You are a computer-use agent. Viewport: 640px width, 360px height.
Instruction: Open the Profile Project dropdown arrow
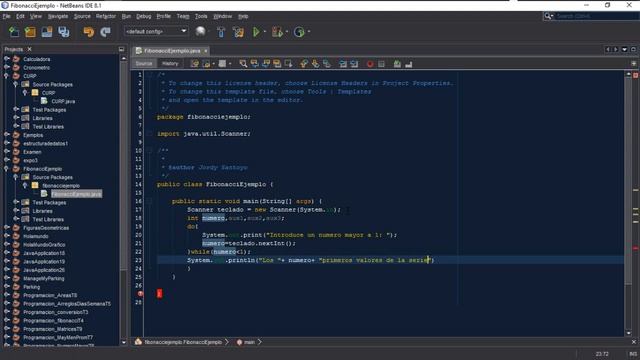309,32
